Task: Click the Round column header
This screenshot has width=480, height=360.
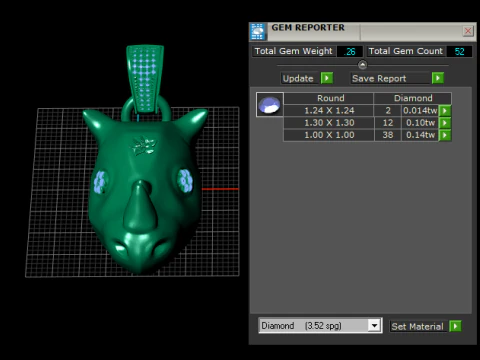Action: 329,98
